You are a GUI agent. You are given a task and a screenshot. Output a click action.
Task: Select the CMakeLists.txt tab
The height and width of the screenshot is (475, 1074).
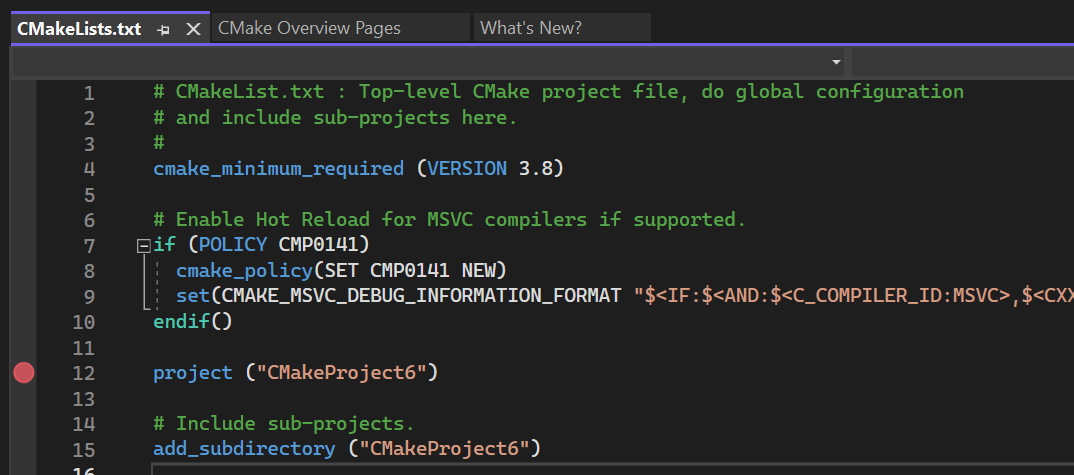pos(79,28)
